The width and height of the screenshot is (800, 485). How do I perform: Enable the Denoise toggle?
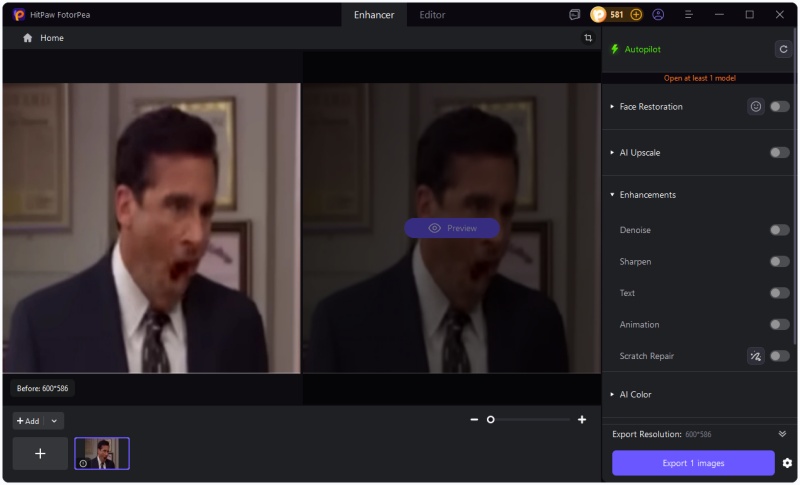(779, 230)
